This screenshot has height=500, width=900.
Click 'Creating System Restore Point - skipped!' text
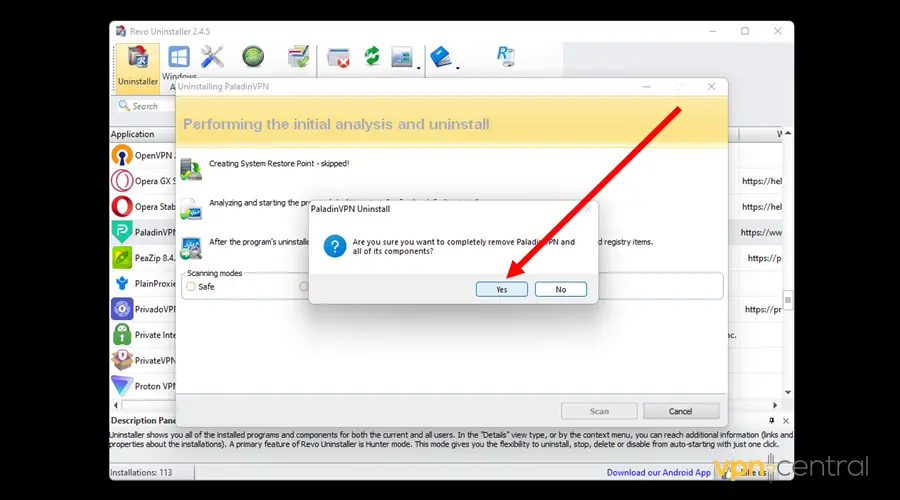[279, 164]
